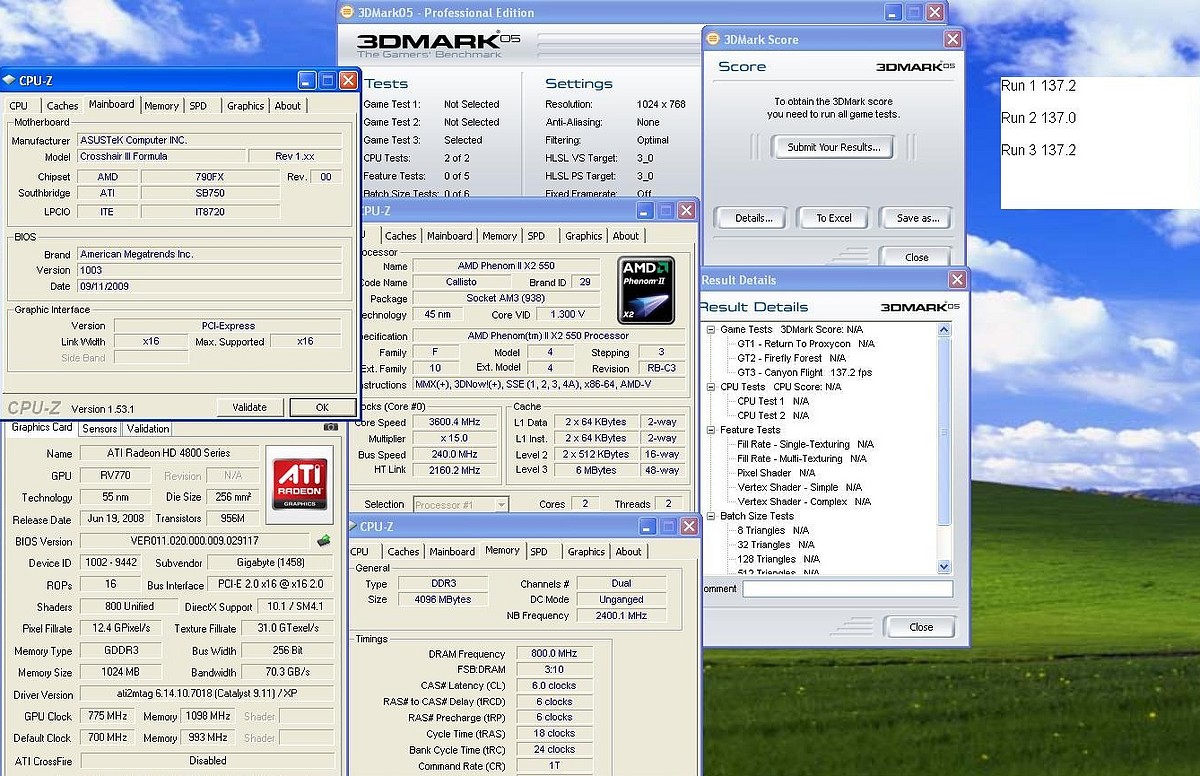Open About tab in CPU-Z Mainboard window
The width and height of the screenshot is (1200, 776).
[288, 105]
